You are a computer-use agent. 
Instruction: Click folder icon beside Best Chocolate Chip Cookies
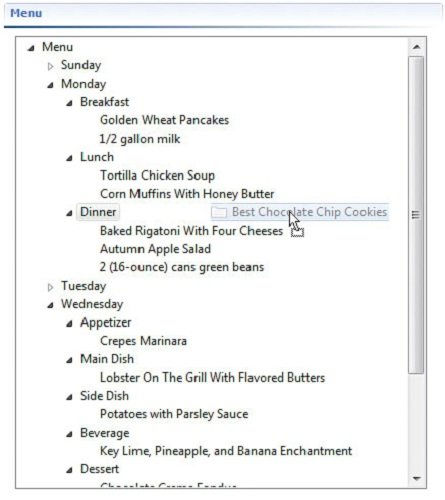click(219, 212)
